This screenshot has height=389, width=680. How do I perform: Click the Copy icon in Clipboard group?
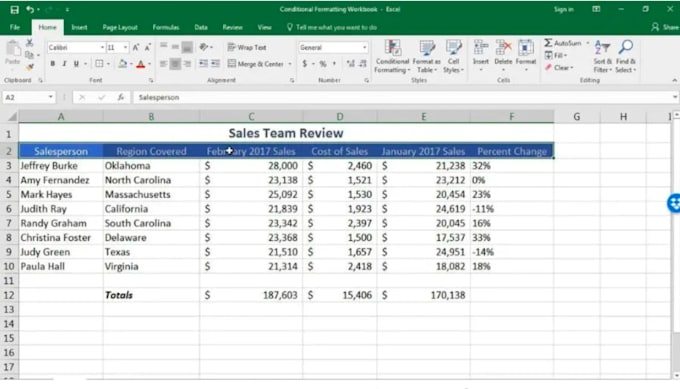click(x=29, y=55)
